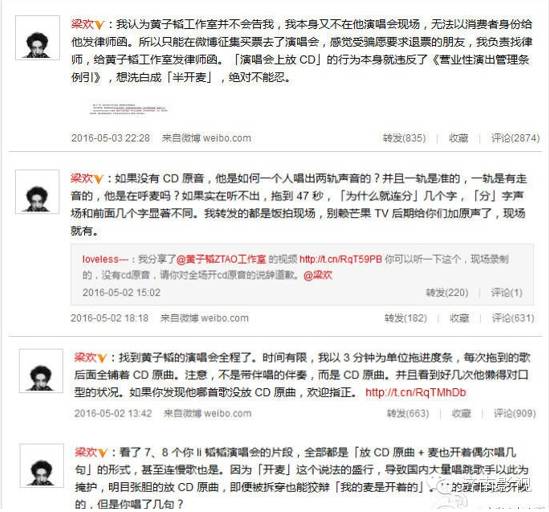This screenshot has height=512, width=549.
Task: Repost third post with 转发(663)
Action: pyautogui.click(x=408, y=413)
